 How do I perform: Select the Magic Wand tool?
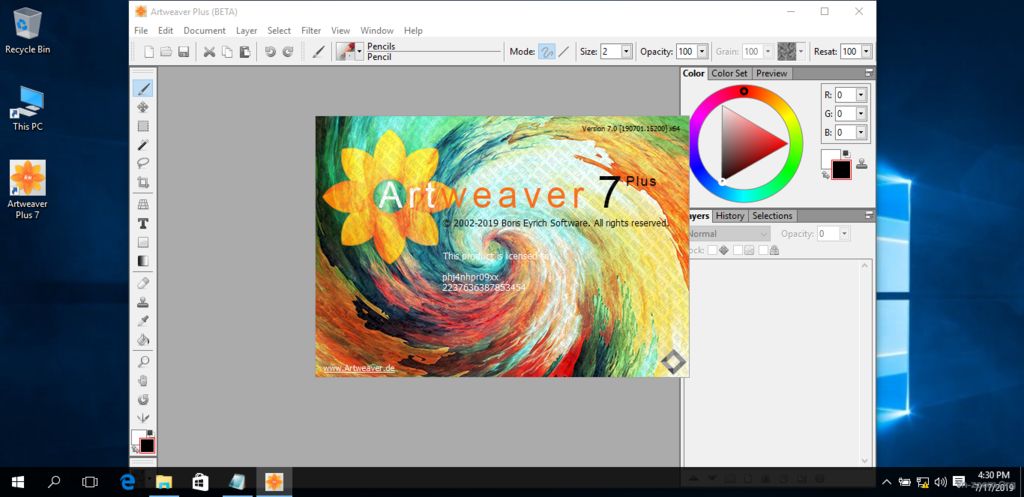point(143,145)
